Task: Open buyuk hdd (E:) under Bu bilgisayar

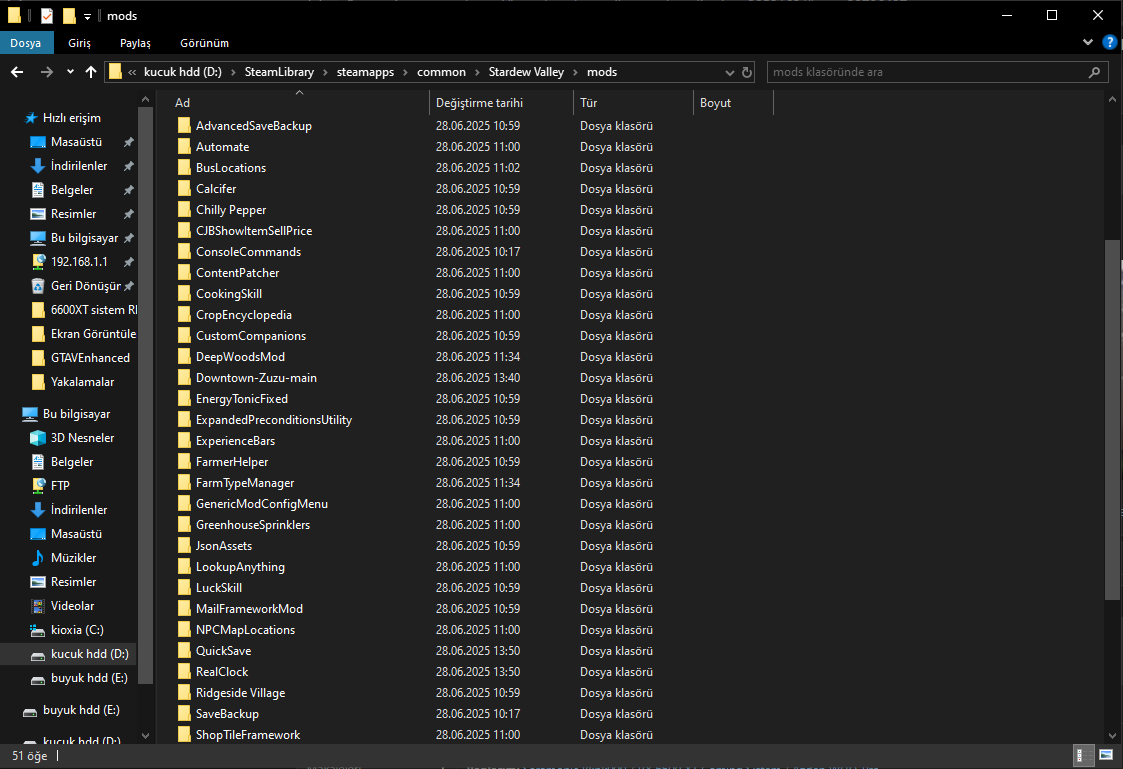Action: (x=89, y=678)
